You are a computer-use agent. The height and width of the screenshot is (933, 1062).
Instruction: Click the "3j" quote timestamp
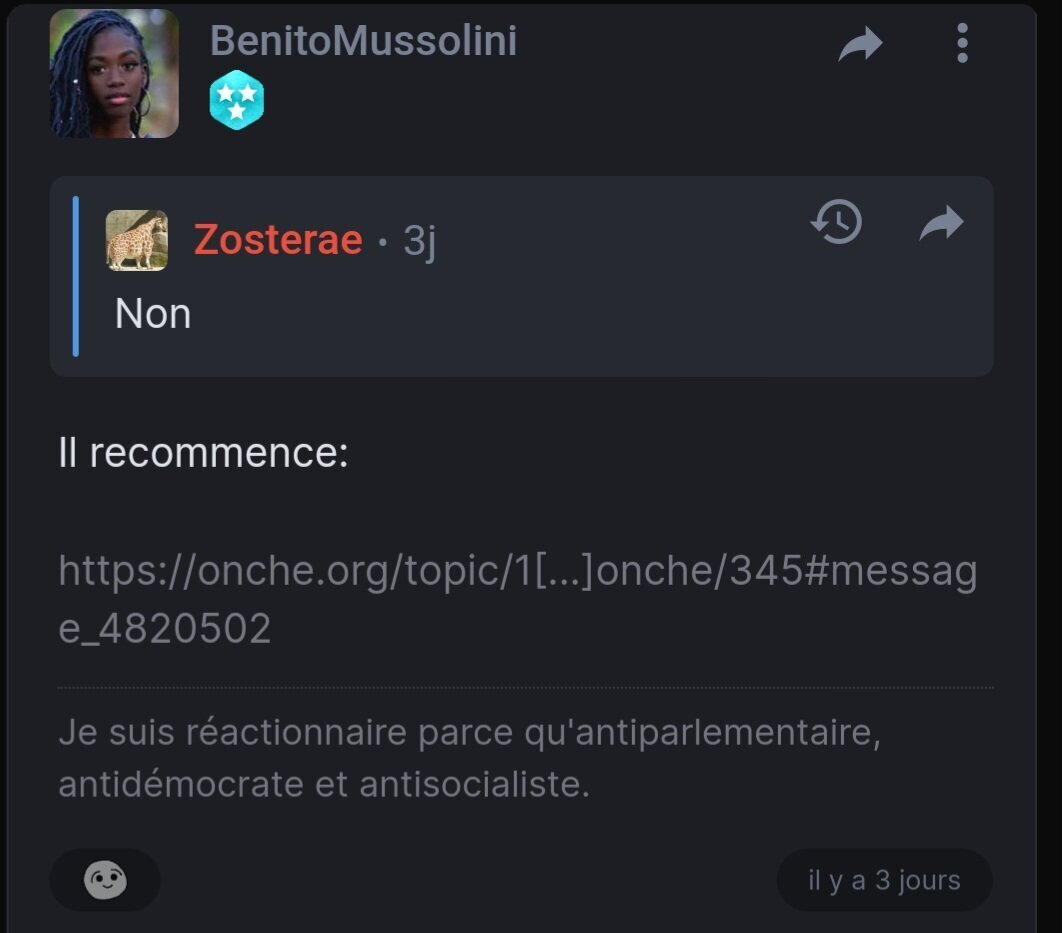pyautogui.click(x=420, y=241)
